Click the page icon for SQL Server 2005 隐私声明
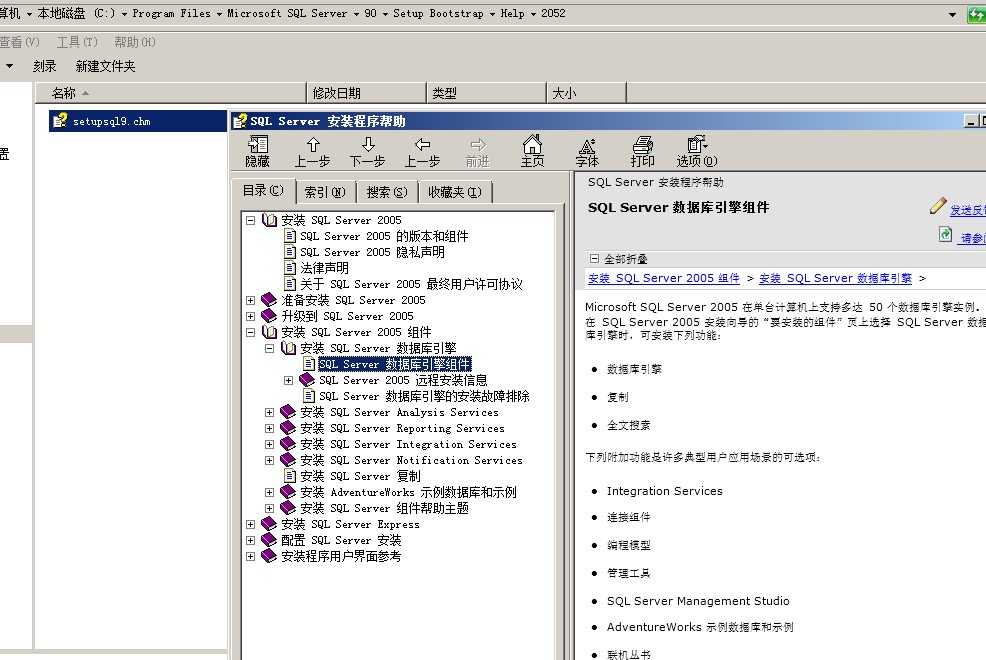Viewport: 986px width, 660px height. 290,252
